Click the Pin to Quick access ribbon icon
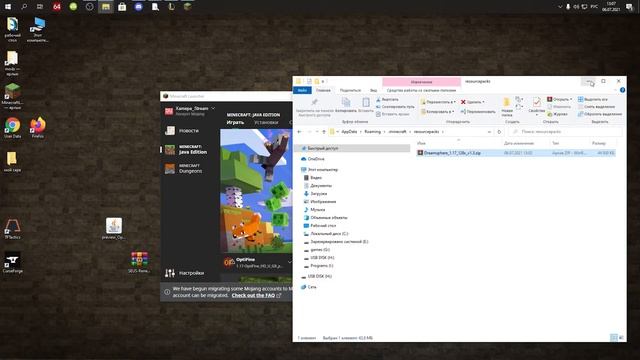Image resolution: width=640 pixels, height=360 pixels. click(x=314, y=107)
